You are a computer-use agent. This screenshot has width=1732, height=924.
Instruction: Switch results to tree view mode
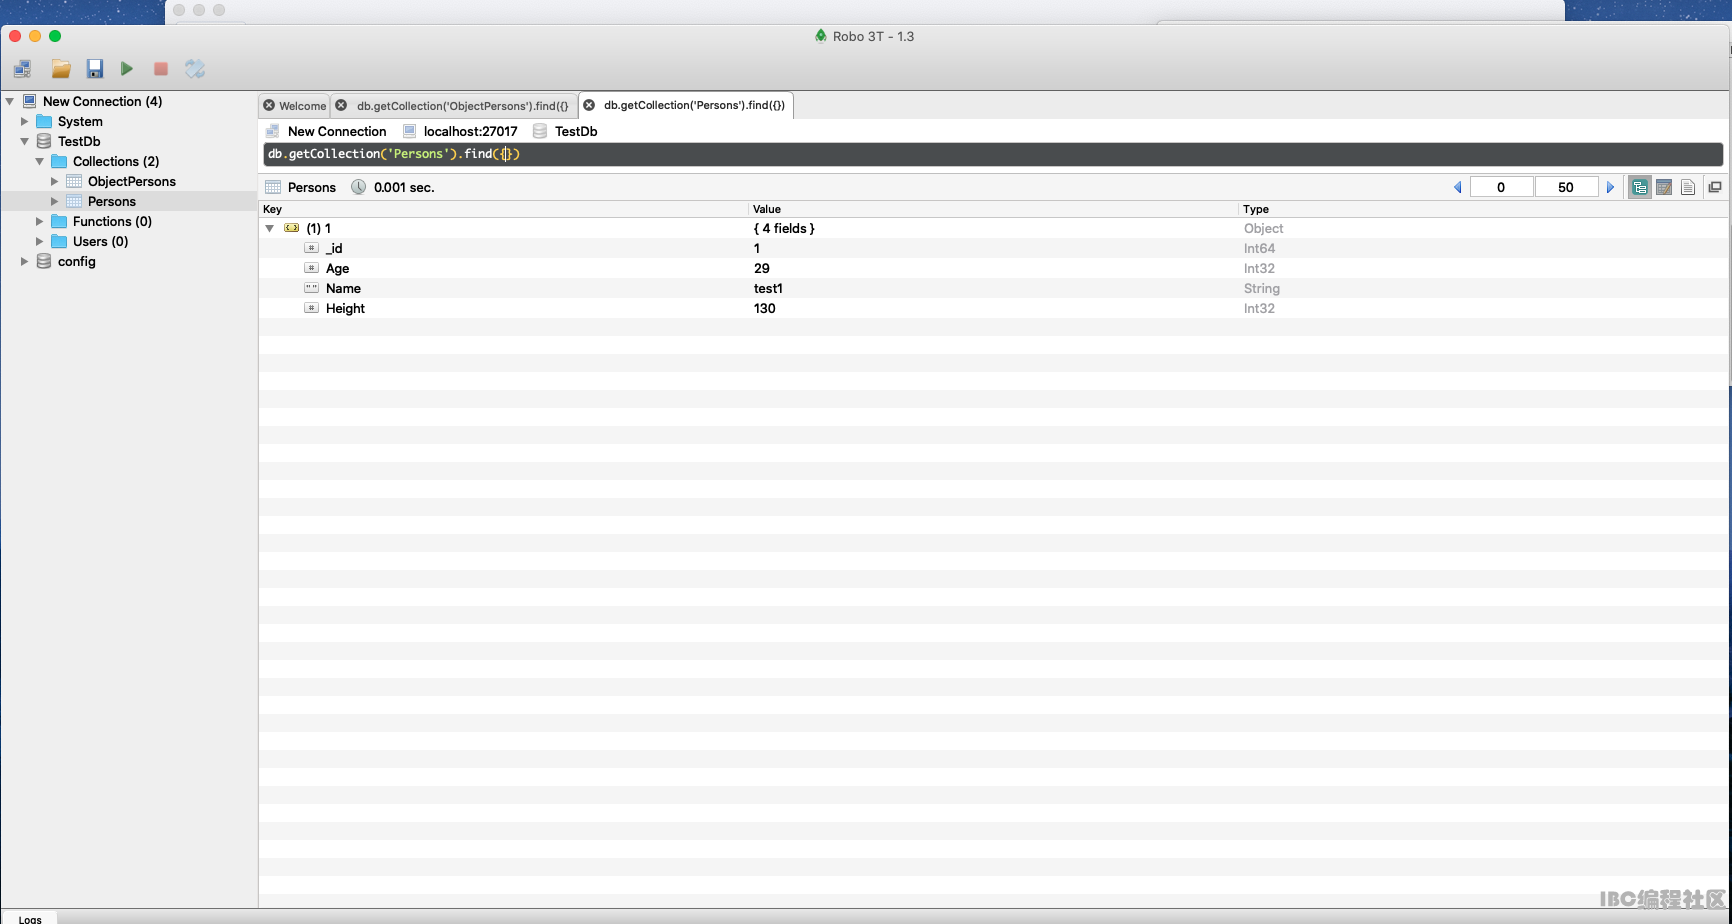point(1640,187)
